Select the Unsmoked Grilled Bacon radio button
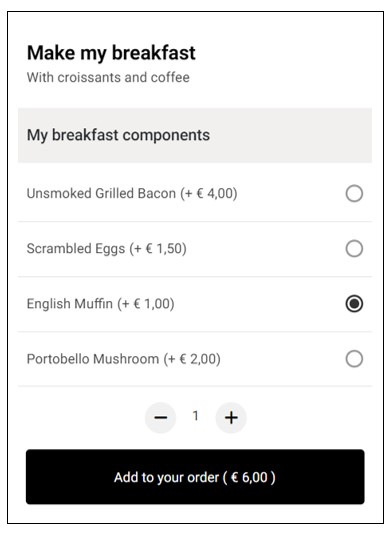The width and height of the screenshot is (390, 535). 354,193
